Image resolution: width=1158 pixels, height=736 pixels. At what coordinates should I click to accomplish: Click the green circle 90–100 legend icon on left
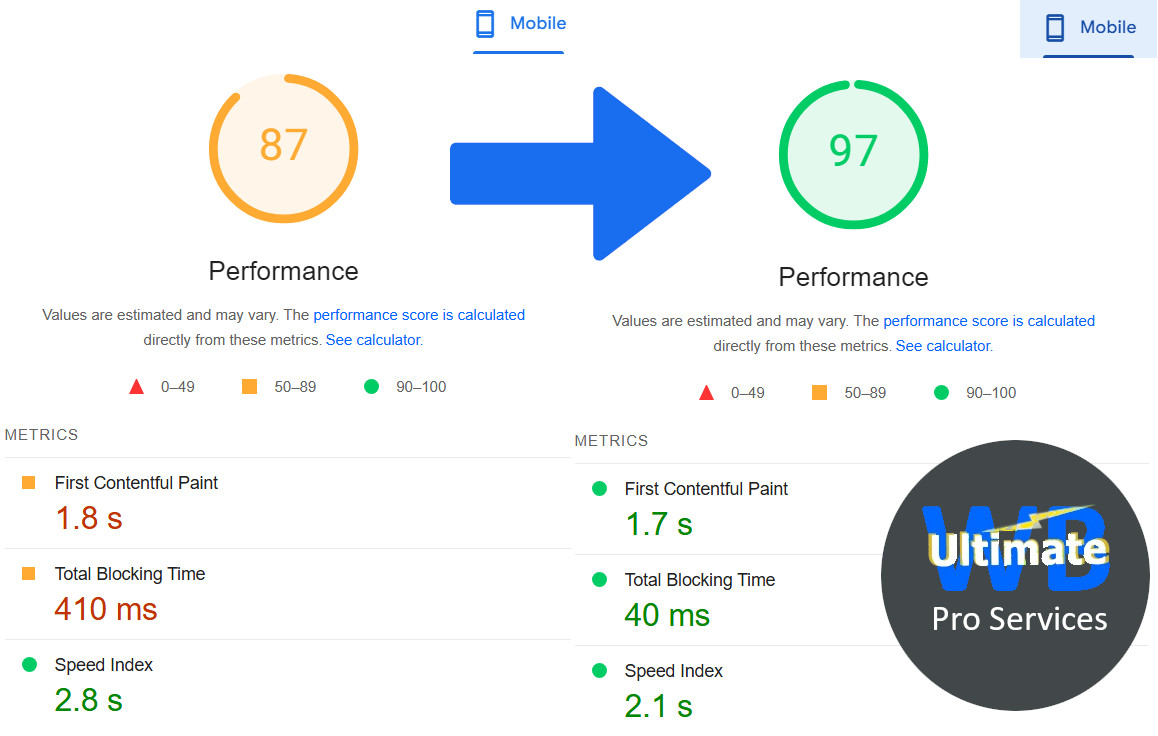[372, 387]
